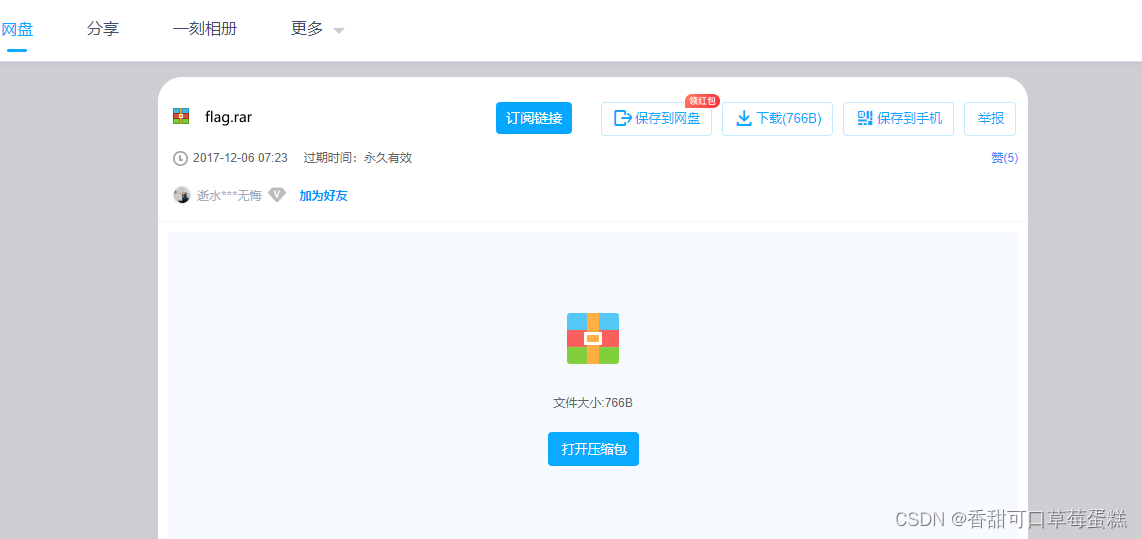Viewport: 1142px width, 539px height.
Task: Click the VIP diamond badge icon
Action: coord(277,195)
